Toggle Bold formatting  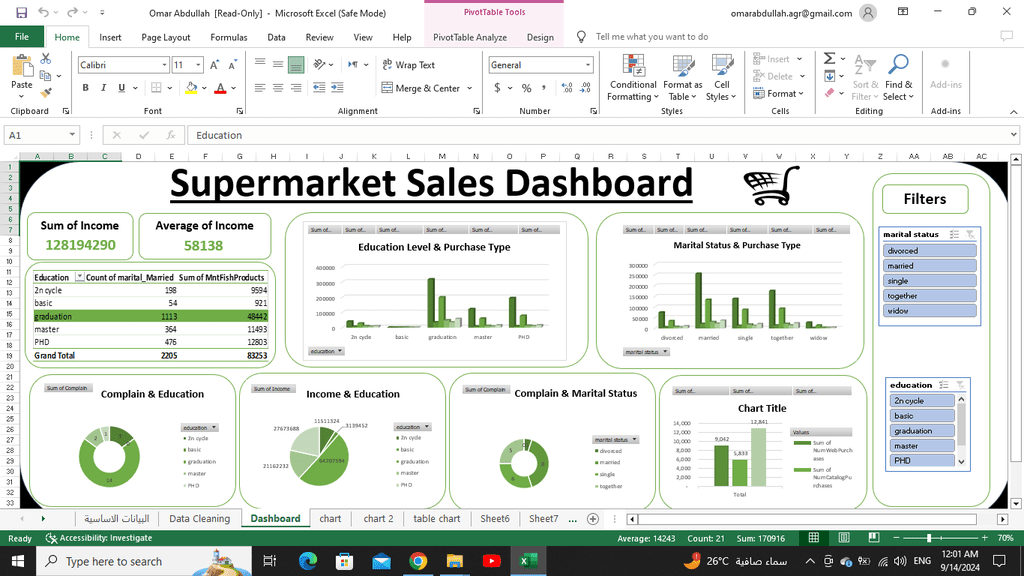coord(85,88)
